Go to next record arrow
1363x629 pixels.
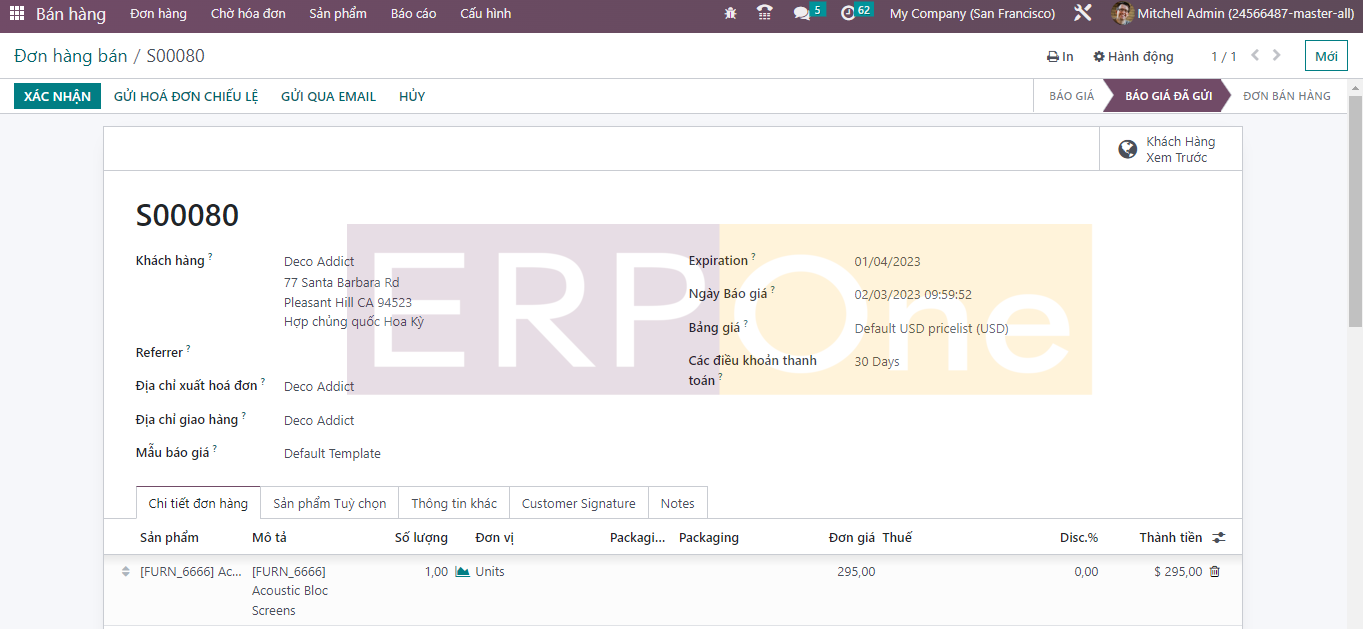click(1277, 56)
